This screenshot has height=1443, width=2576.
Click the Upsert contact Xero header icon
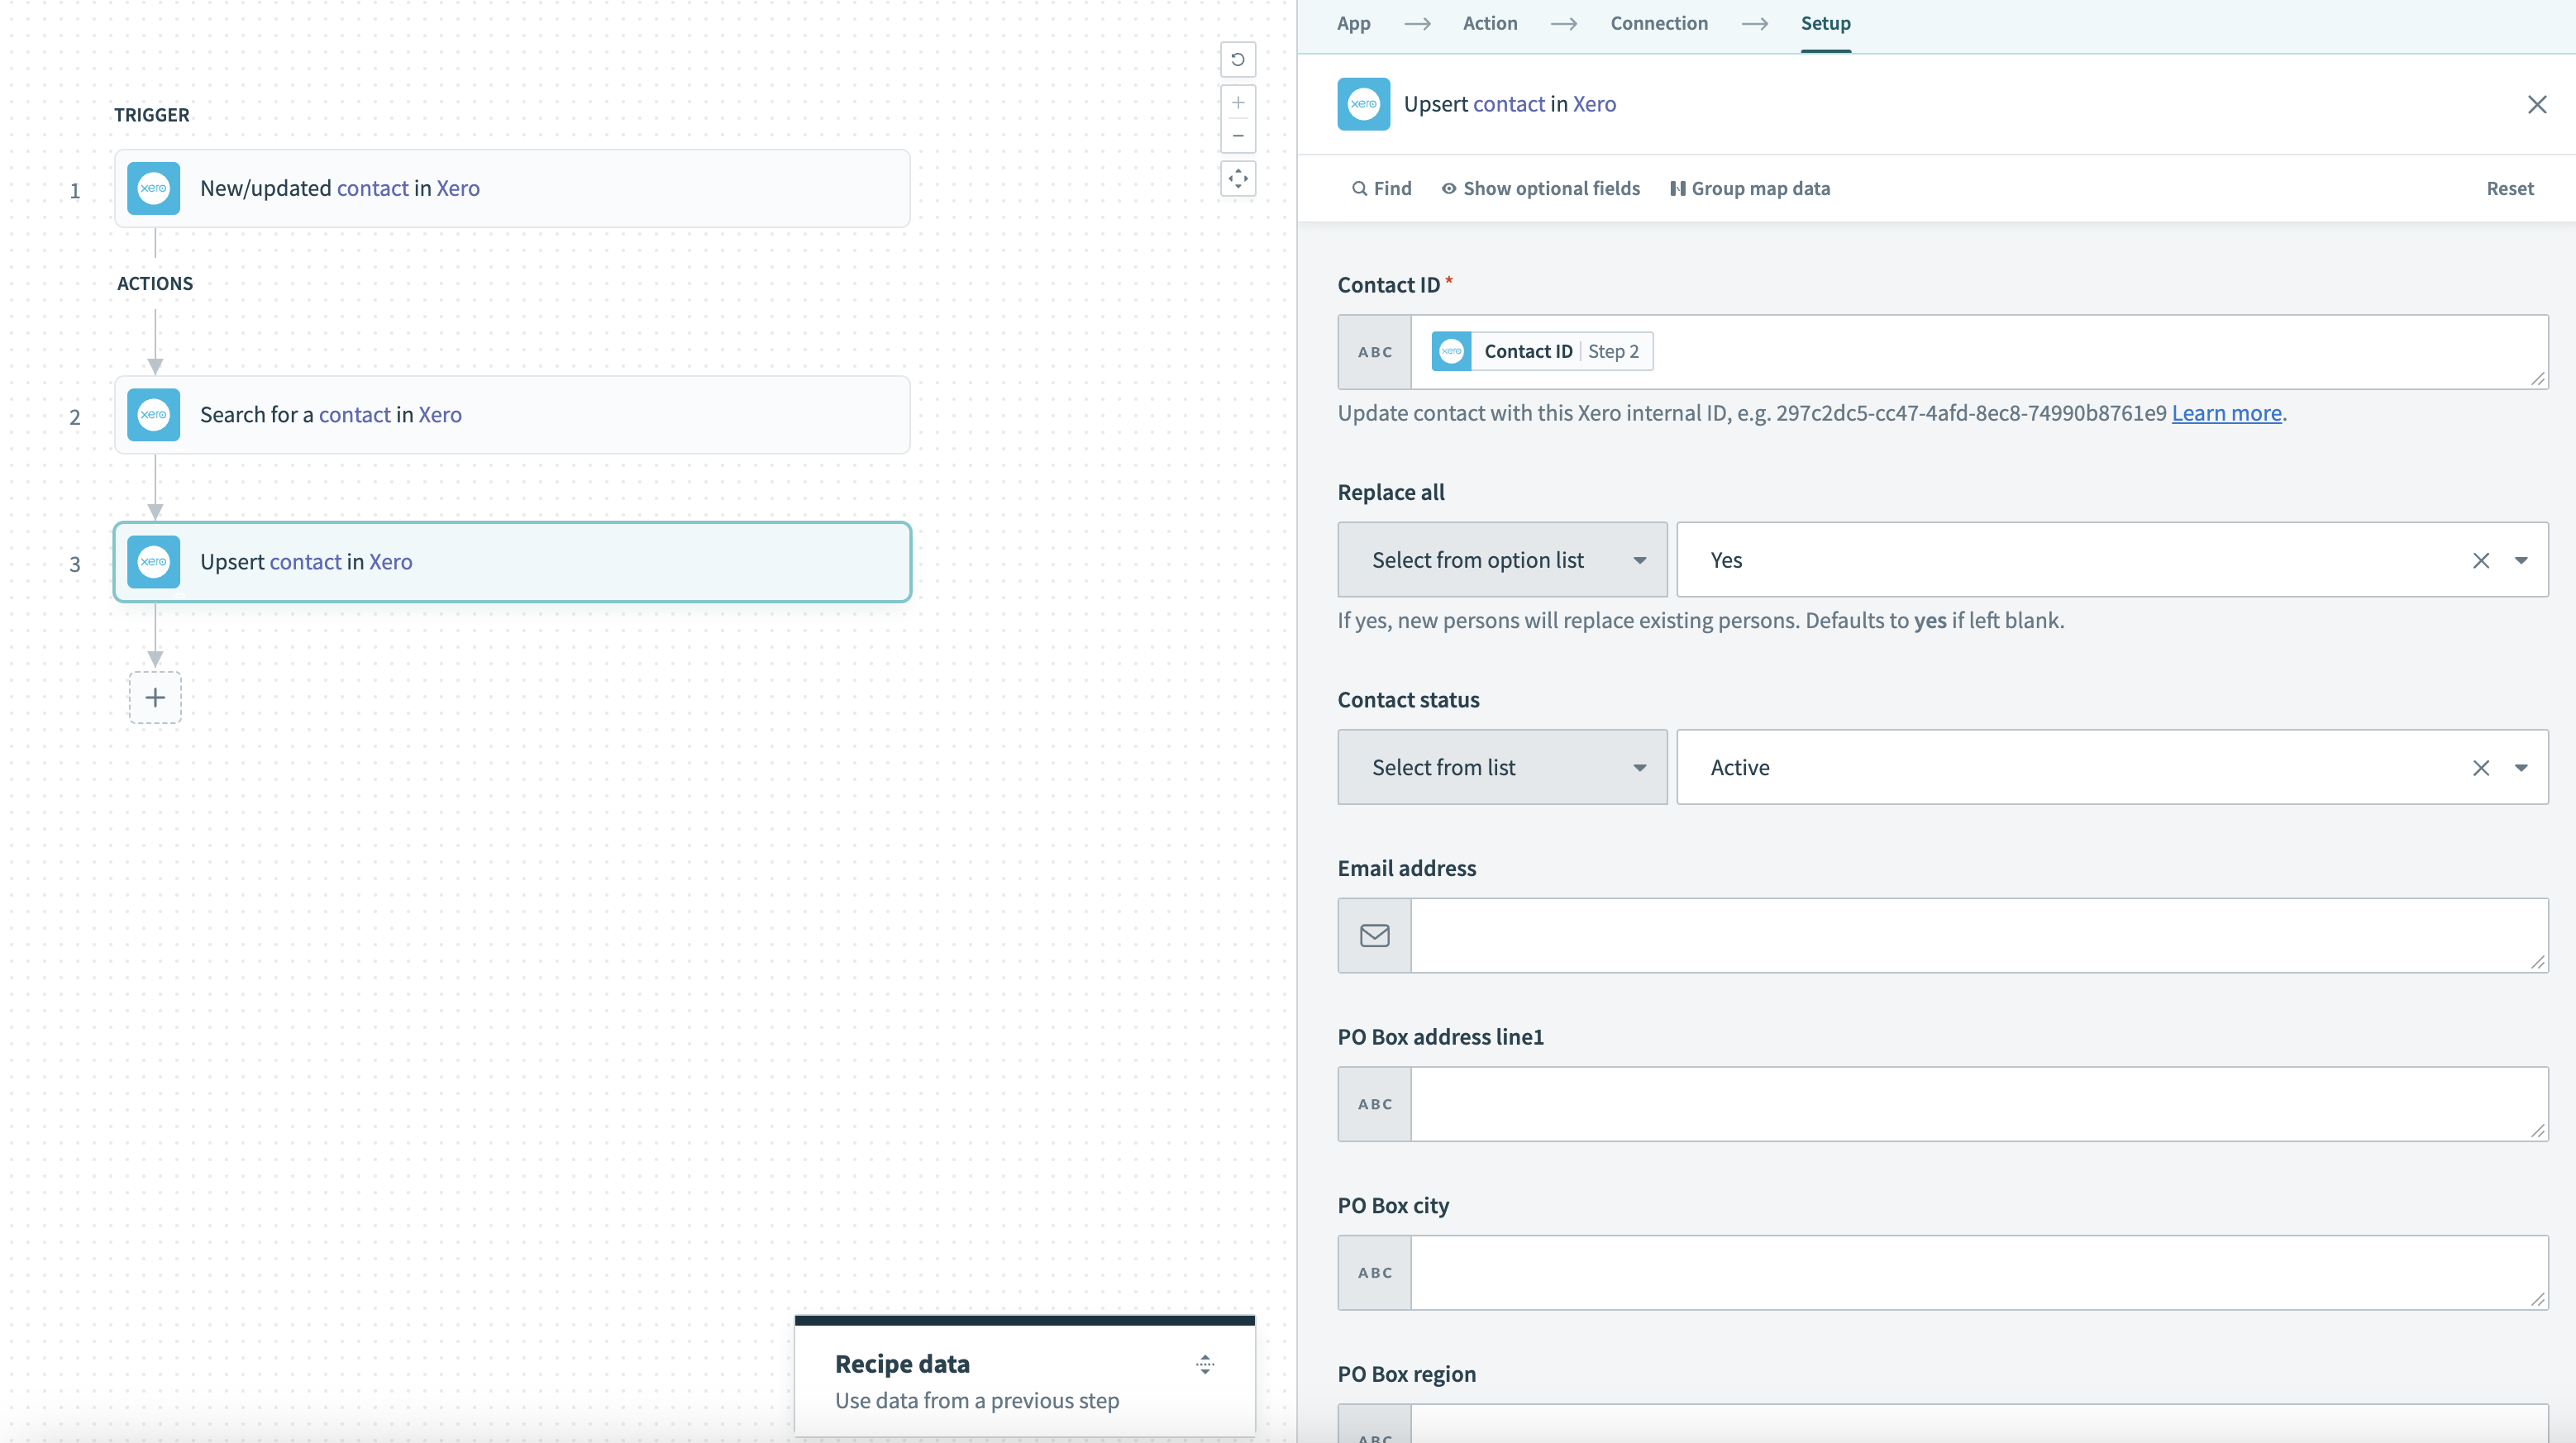tap(1362, 102)
